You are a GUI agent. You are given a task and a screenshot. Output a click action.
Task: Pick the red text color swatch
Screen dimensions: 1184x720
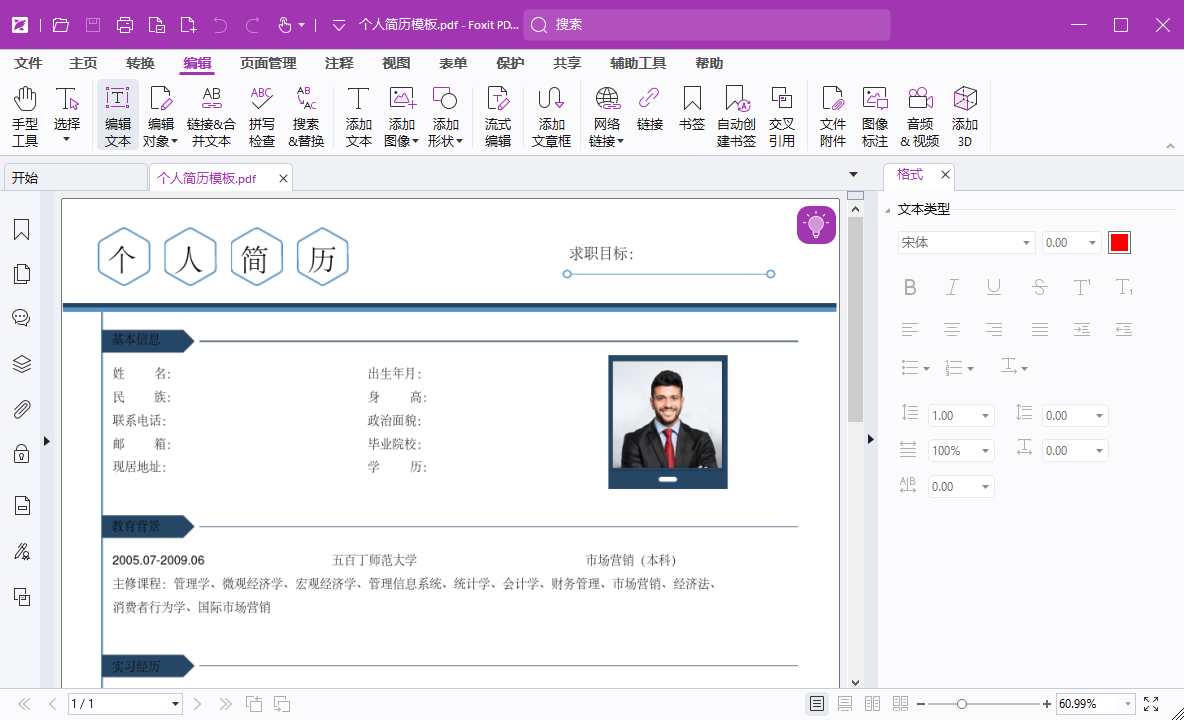1118,242
